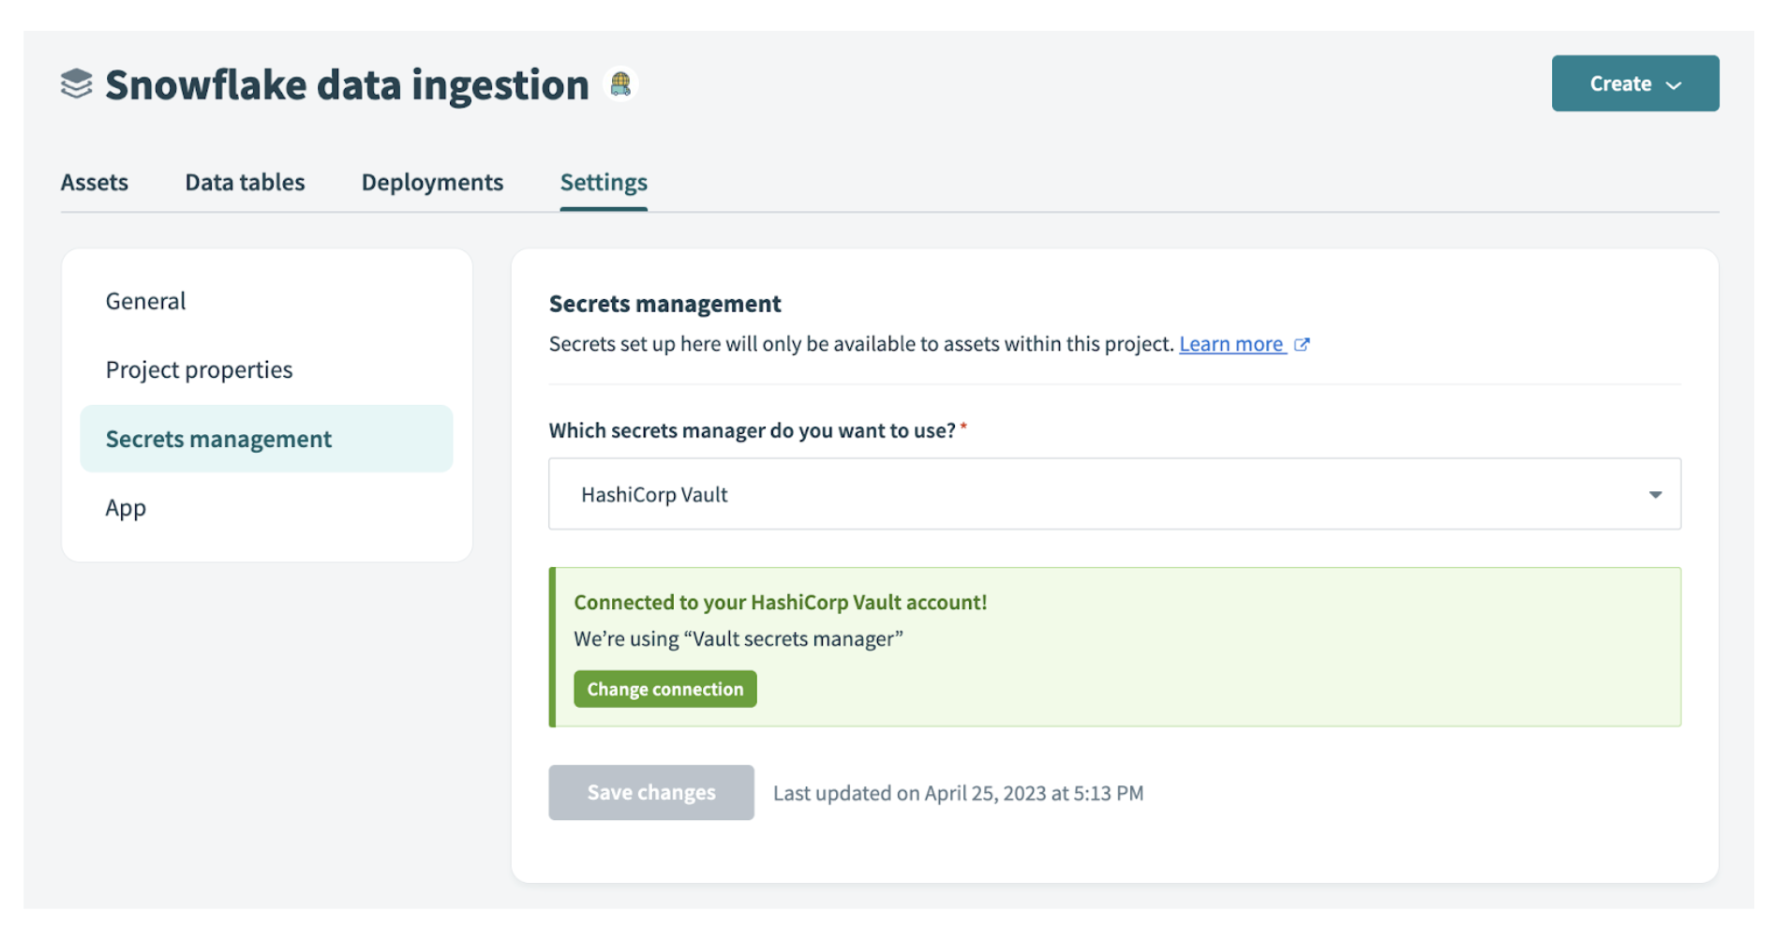
Task: Click the external link icon after Learn more
Action: [1302, 344]
